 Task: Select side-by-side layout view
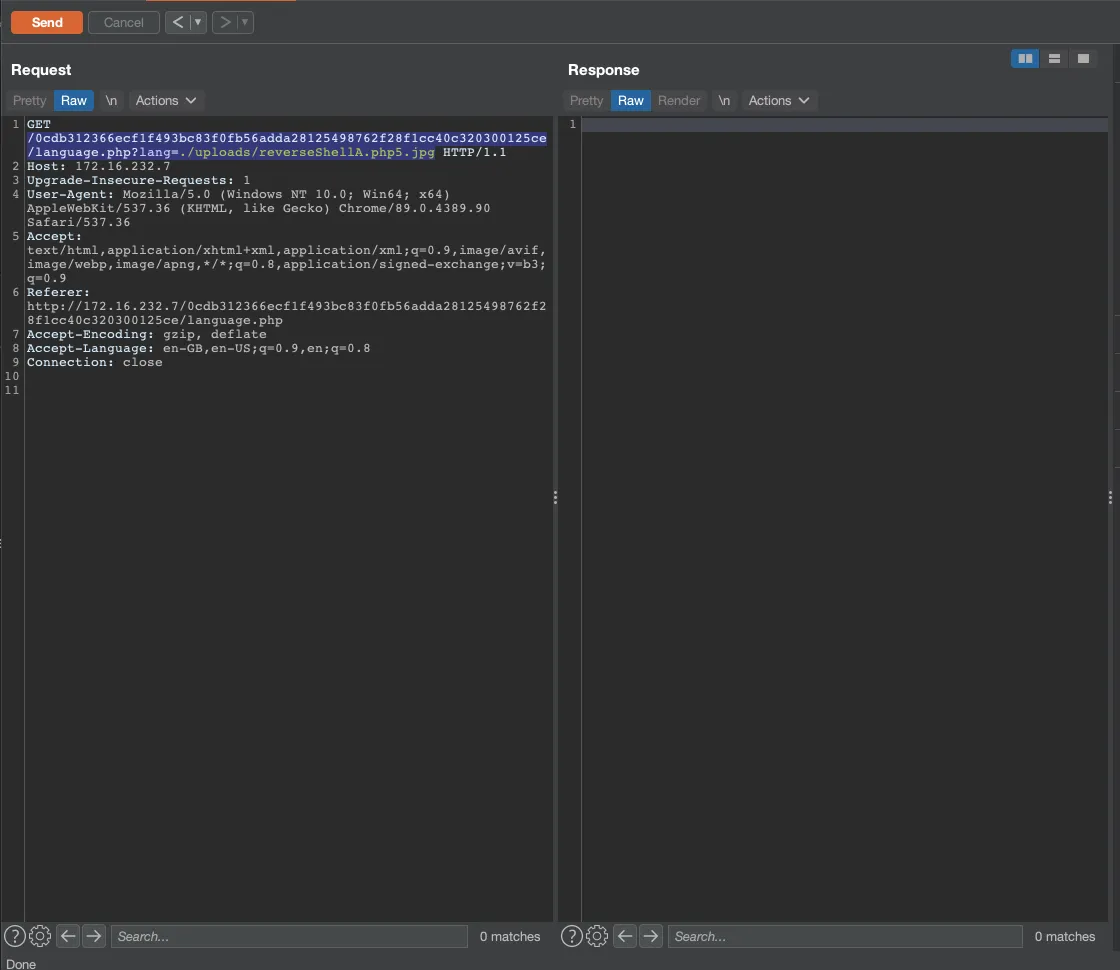[x=1025, y=59]
